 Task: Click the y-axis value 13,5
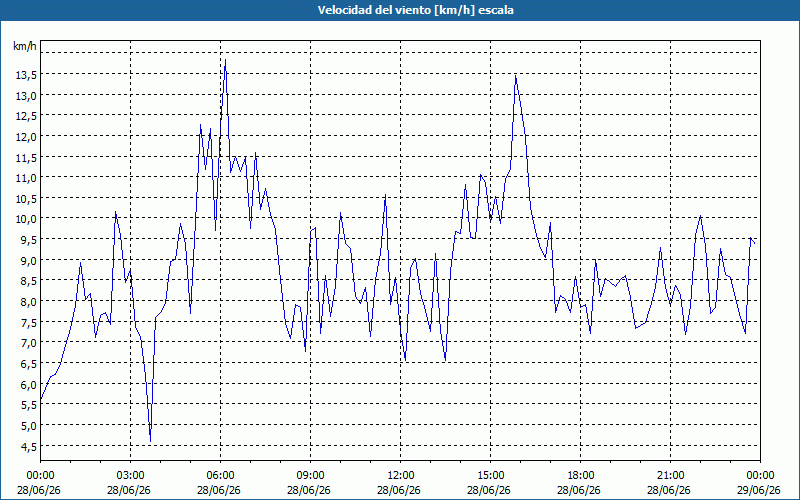point(26,75)
